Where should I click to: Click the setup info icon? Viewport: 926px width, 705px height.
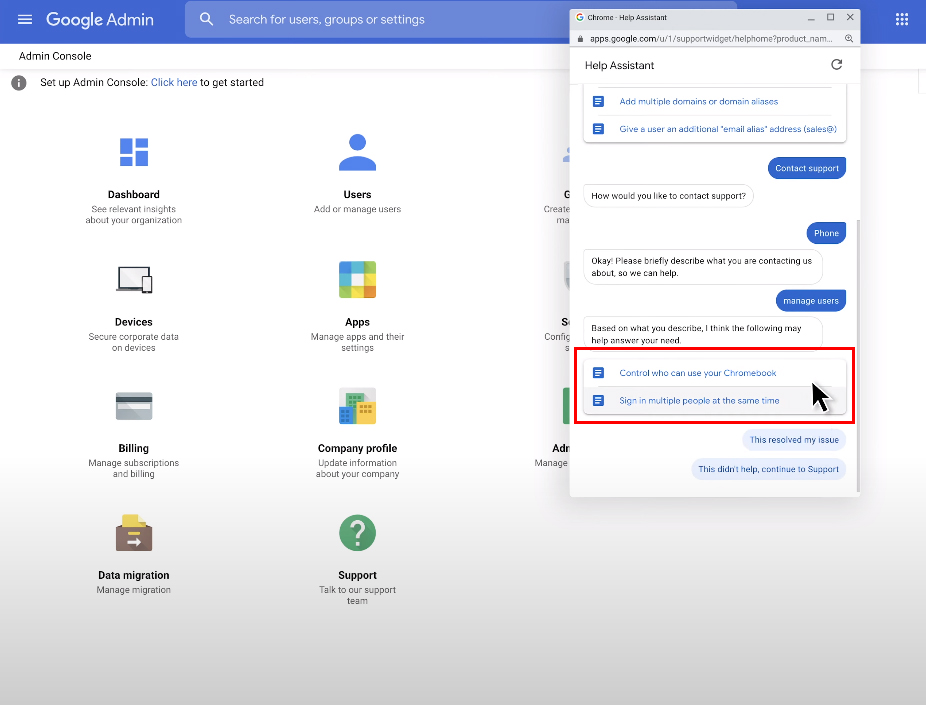(19, 83)
